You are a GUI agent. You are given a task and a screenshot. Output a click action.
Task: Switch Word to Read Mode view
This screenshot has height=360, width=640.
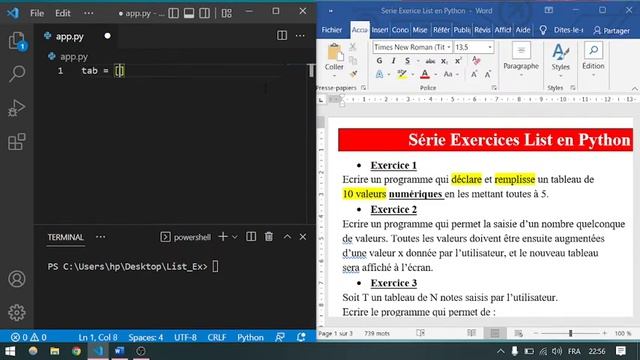[x=471, y=333]
